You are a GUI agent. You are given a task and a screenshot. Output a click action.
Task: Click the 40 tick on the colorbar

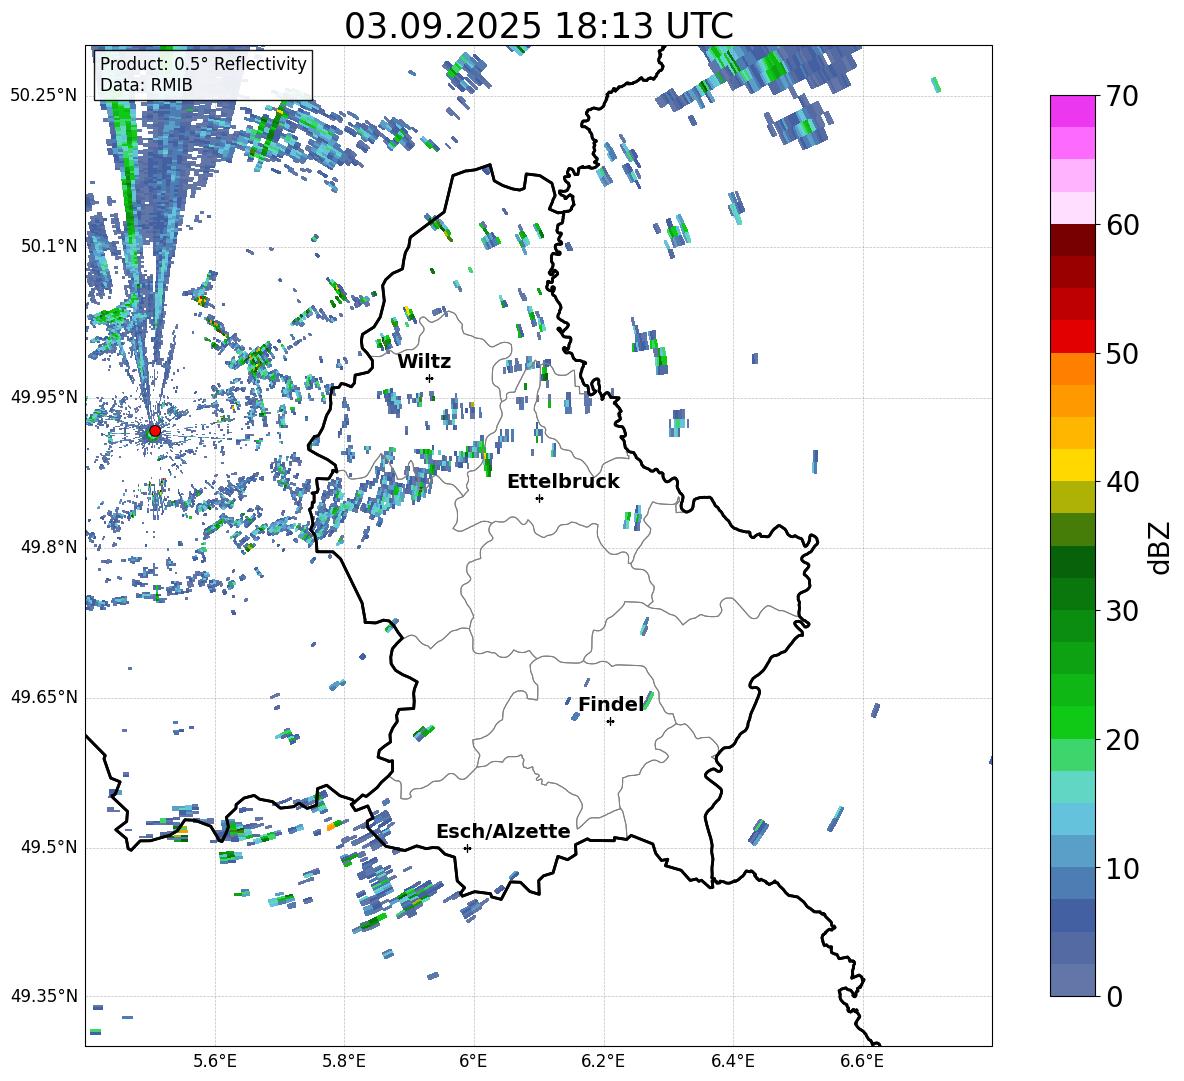pos(1123,482)
